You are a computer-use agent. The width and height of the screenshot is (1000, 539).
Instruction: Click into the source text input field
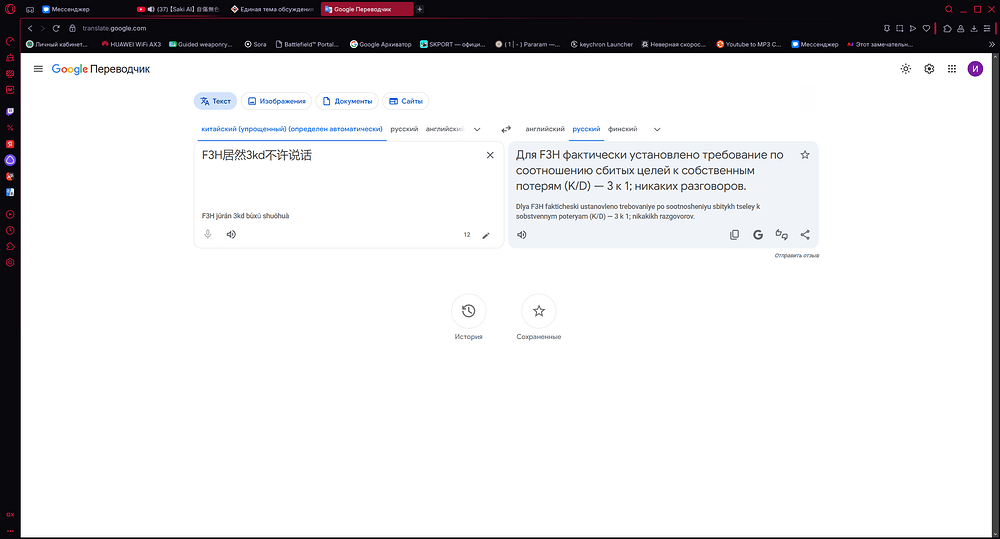(x=339, y=175)
